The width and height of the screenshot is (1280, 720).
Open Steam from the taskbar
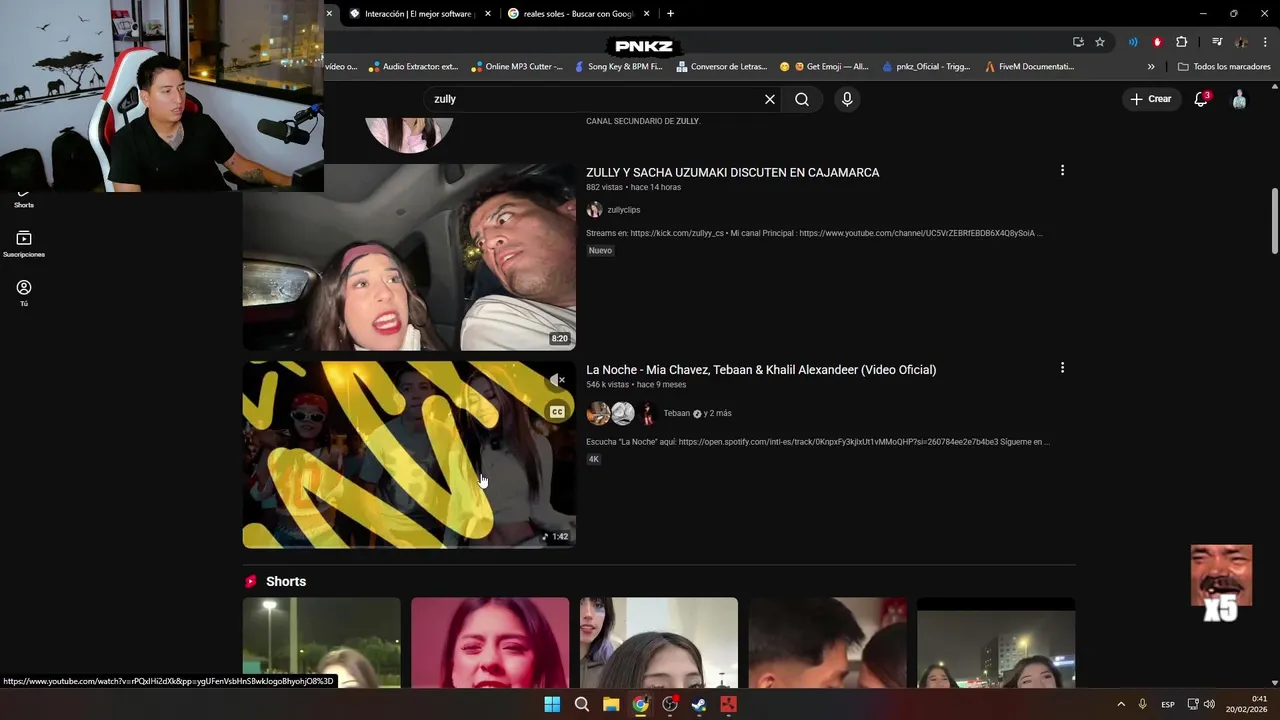pos(699,704)
